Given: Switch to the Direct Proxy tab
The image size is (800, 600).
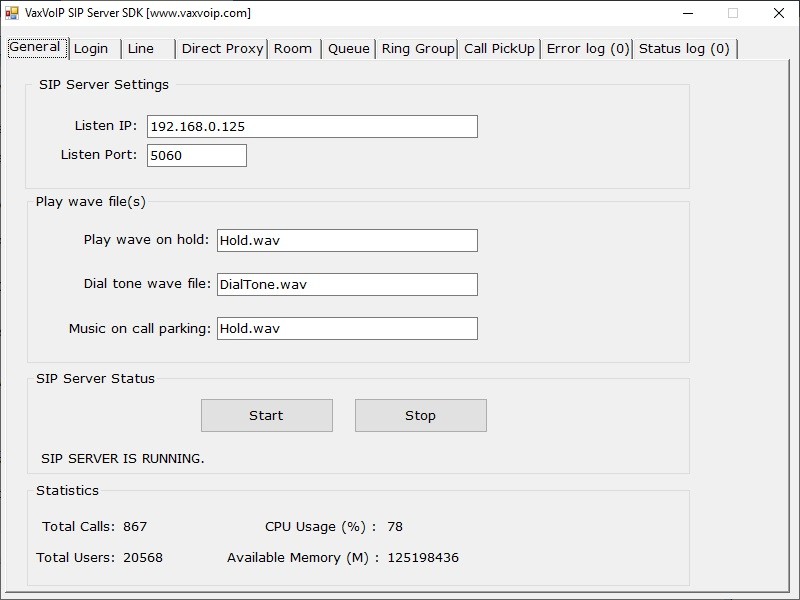Looking at the screenshot, I should point(221,48).
